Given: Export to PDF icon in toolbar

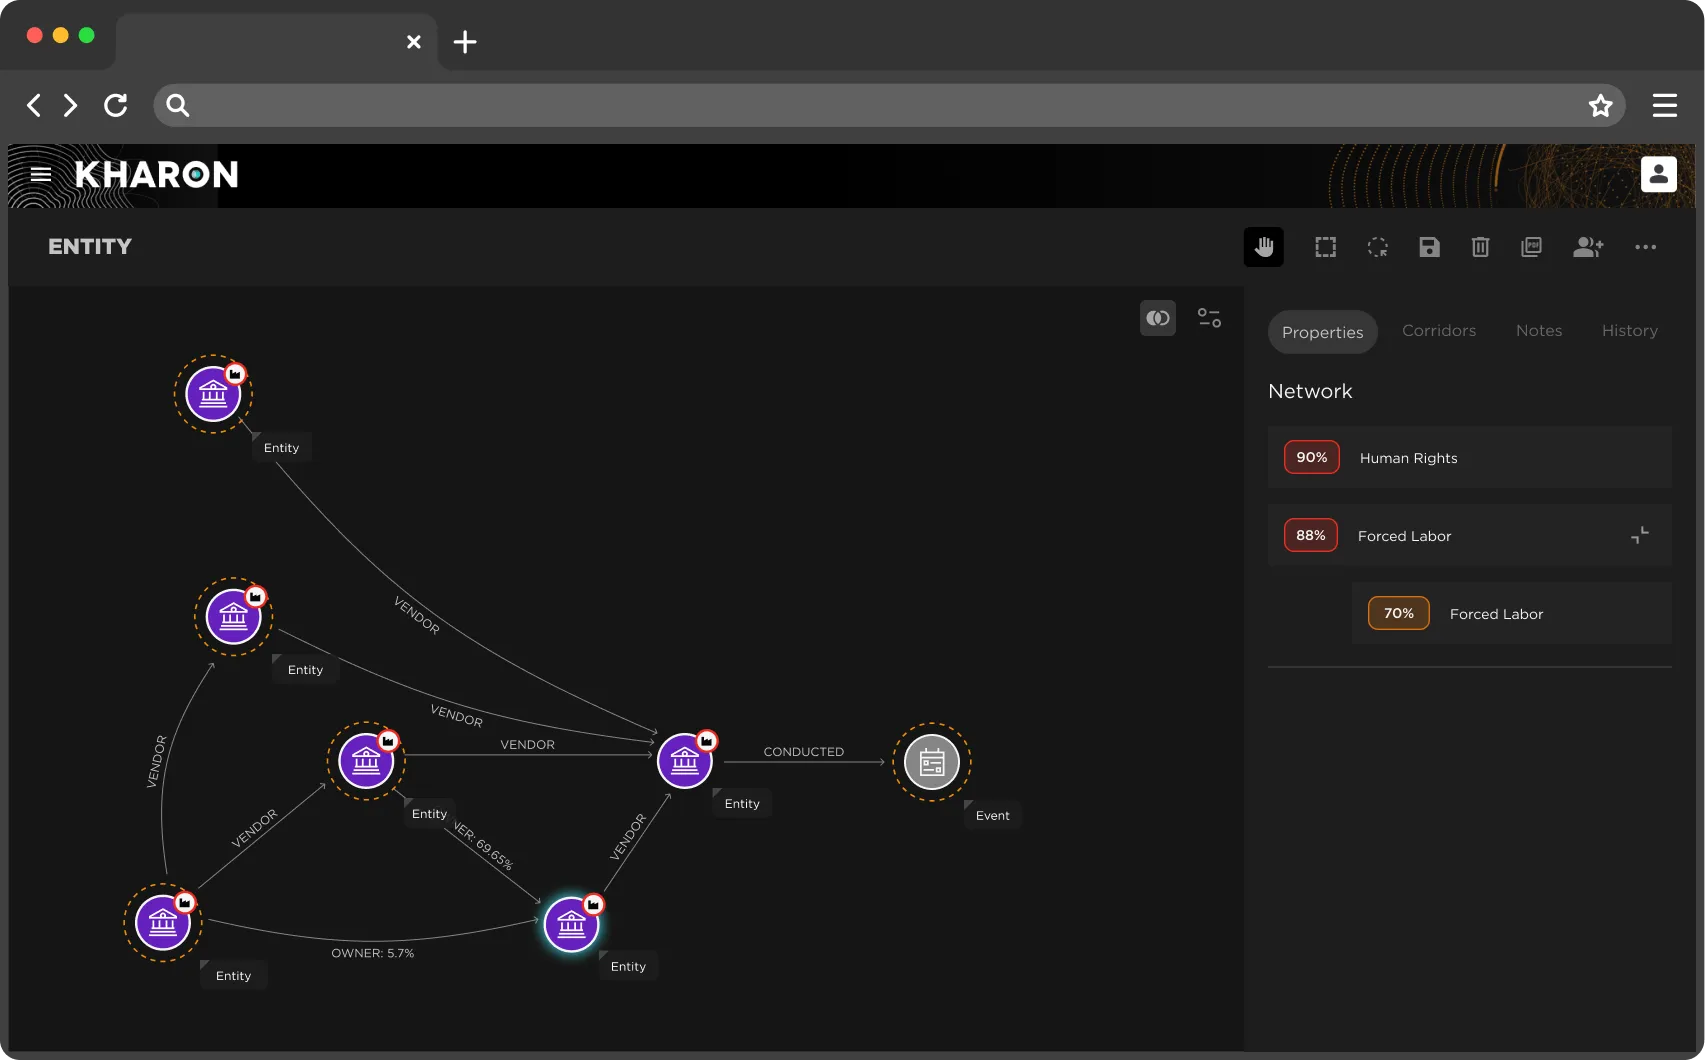Looking at the screenshot, I should 1532,247.
